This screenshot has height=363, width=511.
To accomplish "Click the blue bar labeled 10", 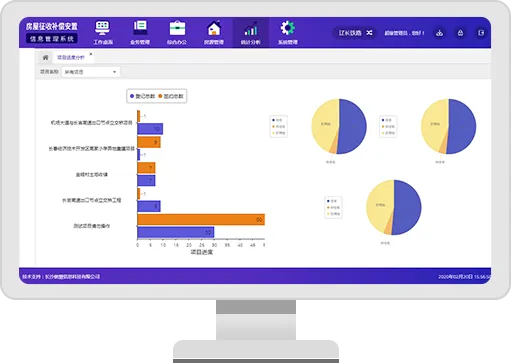I will pos(150,129).
